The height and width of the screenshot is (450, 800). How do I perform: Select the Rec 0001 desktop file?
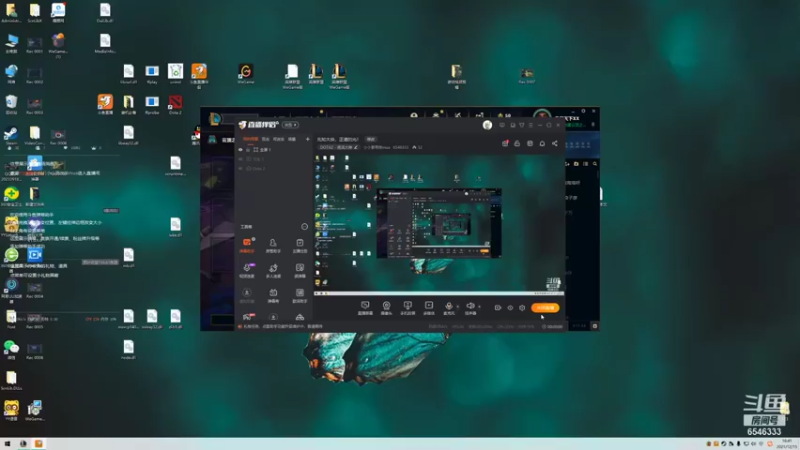point(34,44)
